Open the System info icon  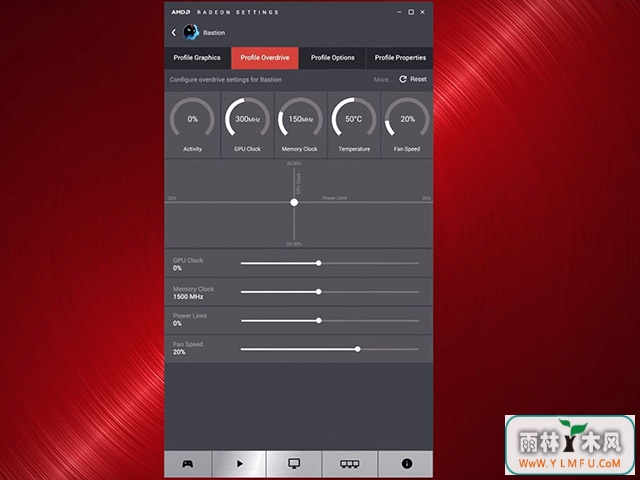coord(407,463)
